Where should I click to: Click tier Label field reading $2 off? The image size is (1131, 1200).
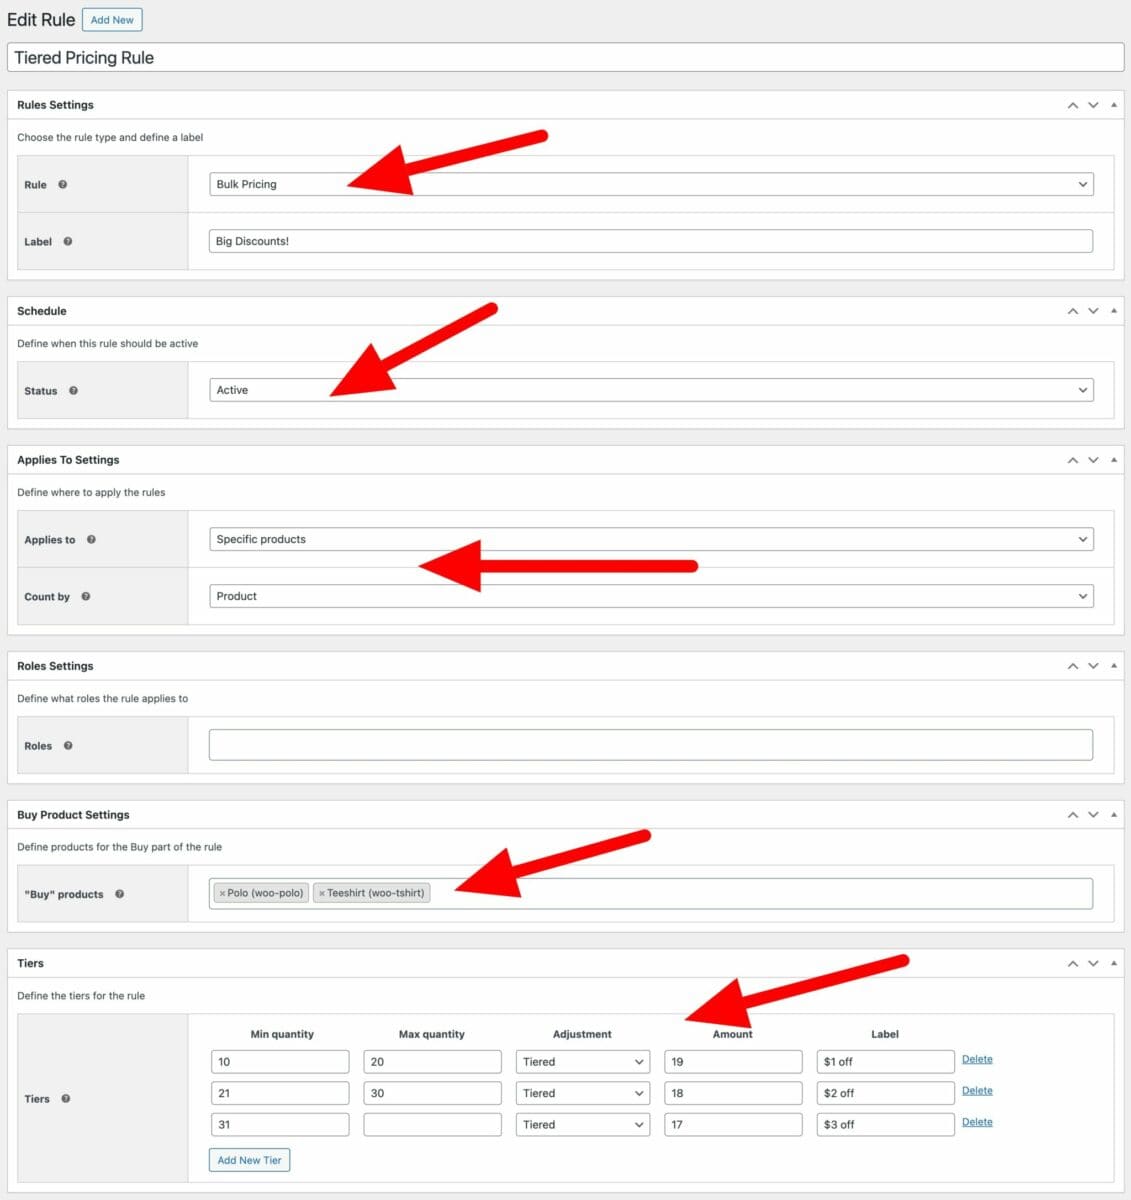click(886, 1093)
